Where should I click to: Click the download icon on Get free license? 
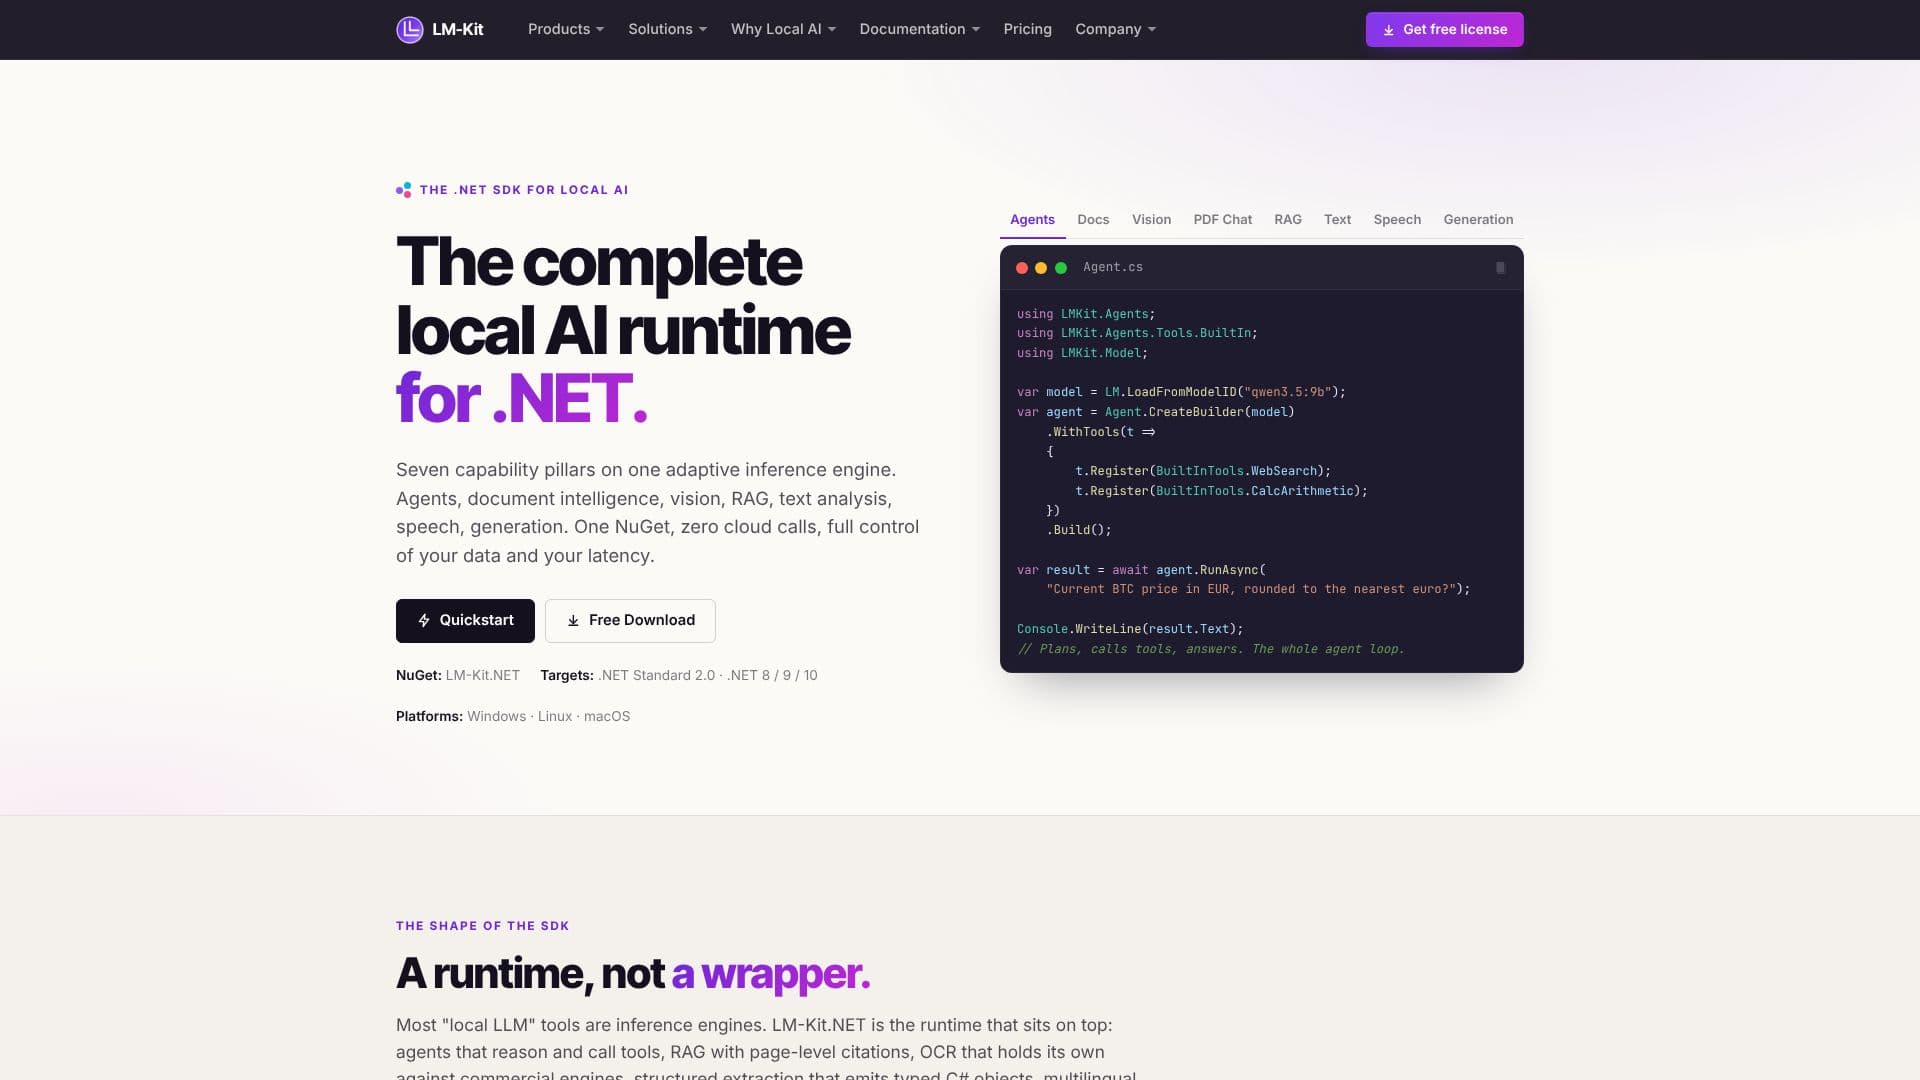click(x=1388, y=30)
